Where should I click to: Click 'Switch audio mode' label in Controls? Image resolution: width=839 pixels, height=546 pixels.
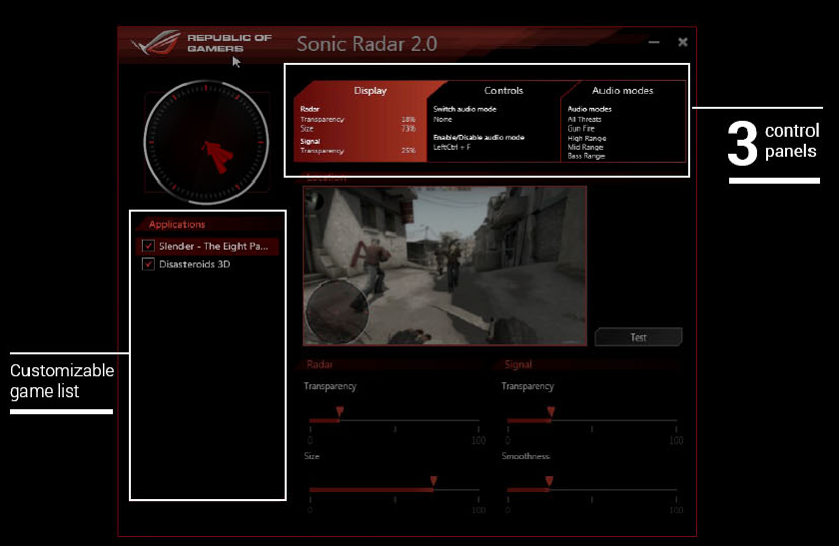(465, 109)
